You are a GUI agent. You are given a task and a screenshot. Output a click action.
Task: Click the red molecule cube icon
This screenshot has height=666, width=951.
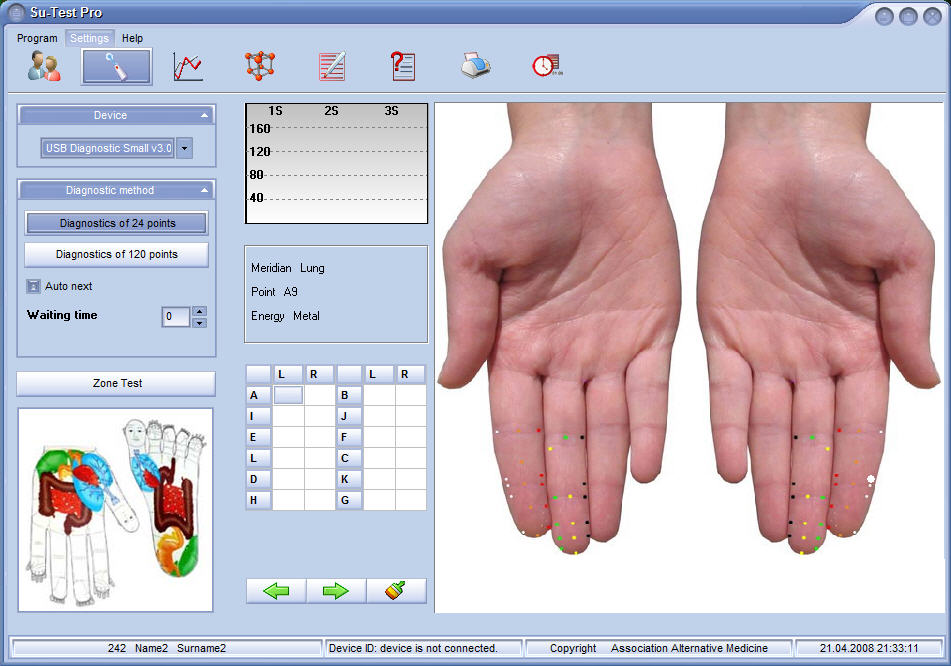260,67
